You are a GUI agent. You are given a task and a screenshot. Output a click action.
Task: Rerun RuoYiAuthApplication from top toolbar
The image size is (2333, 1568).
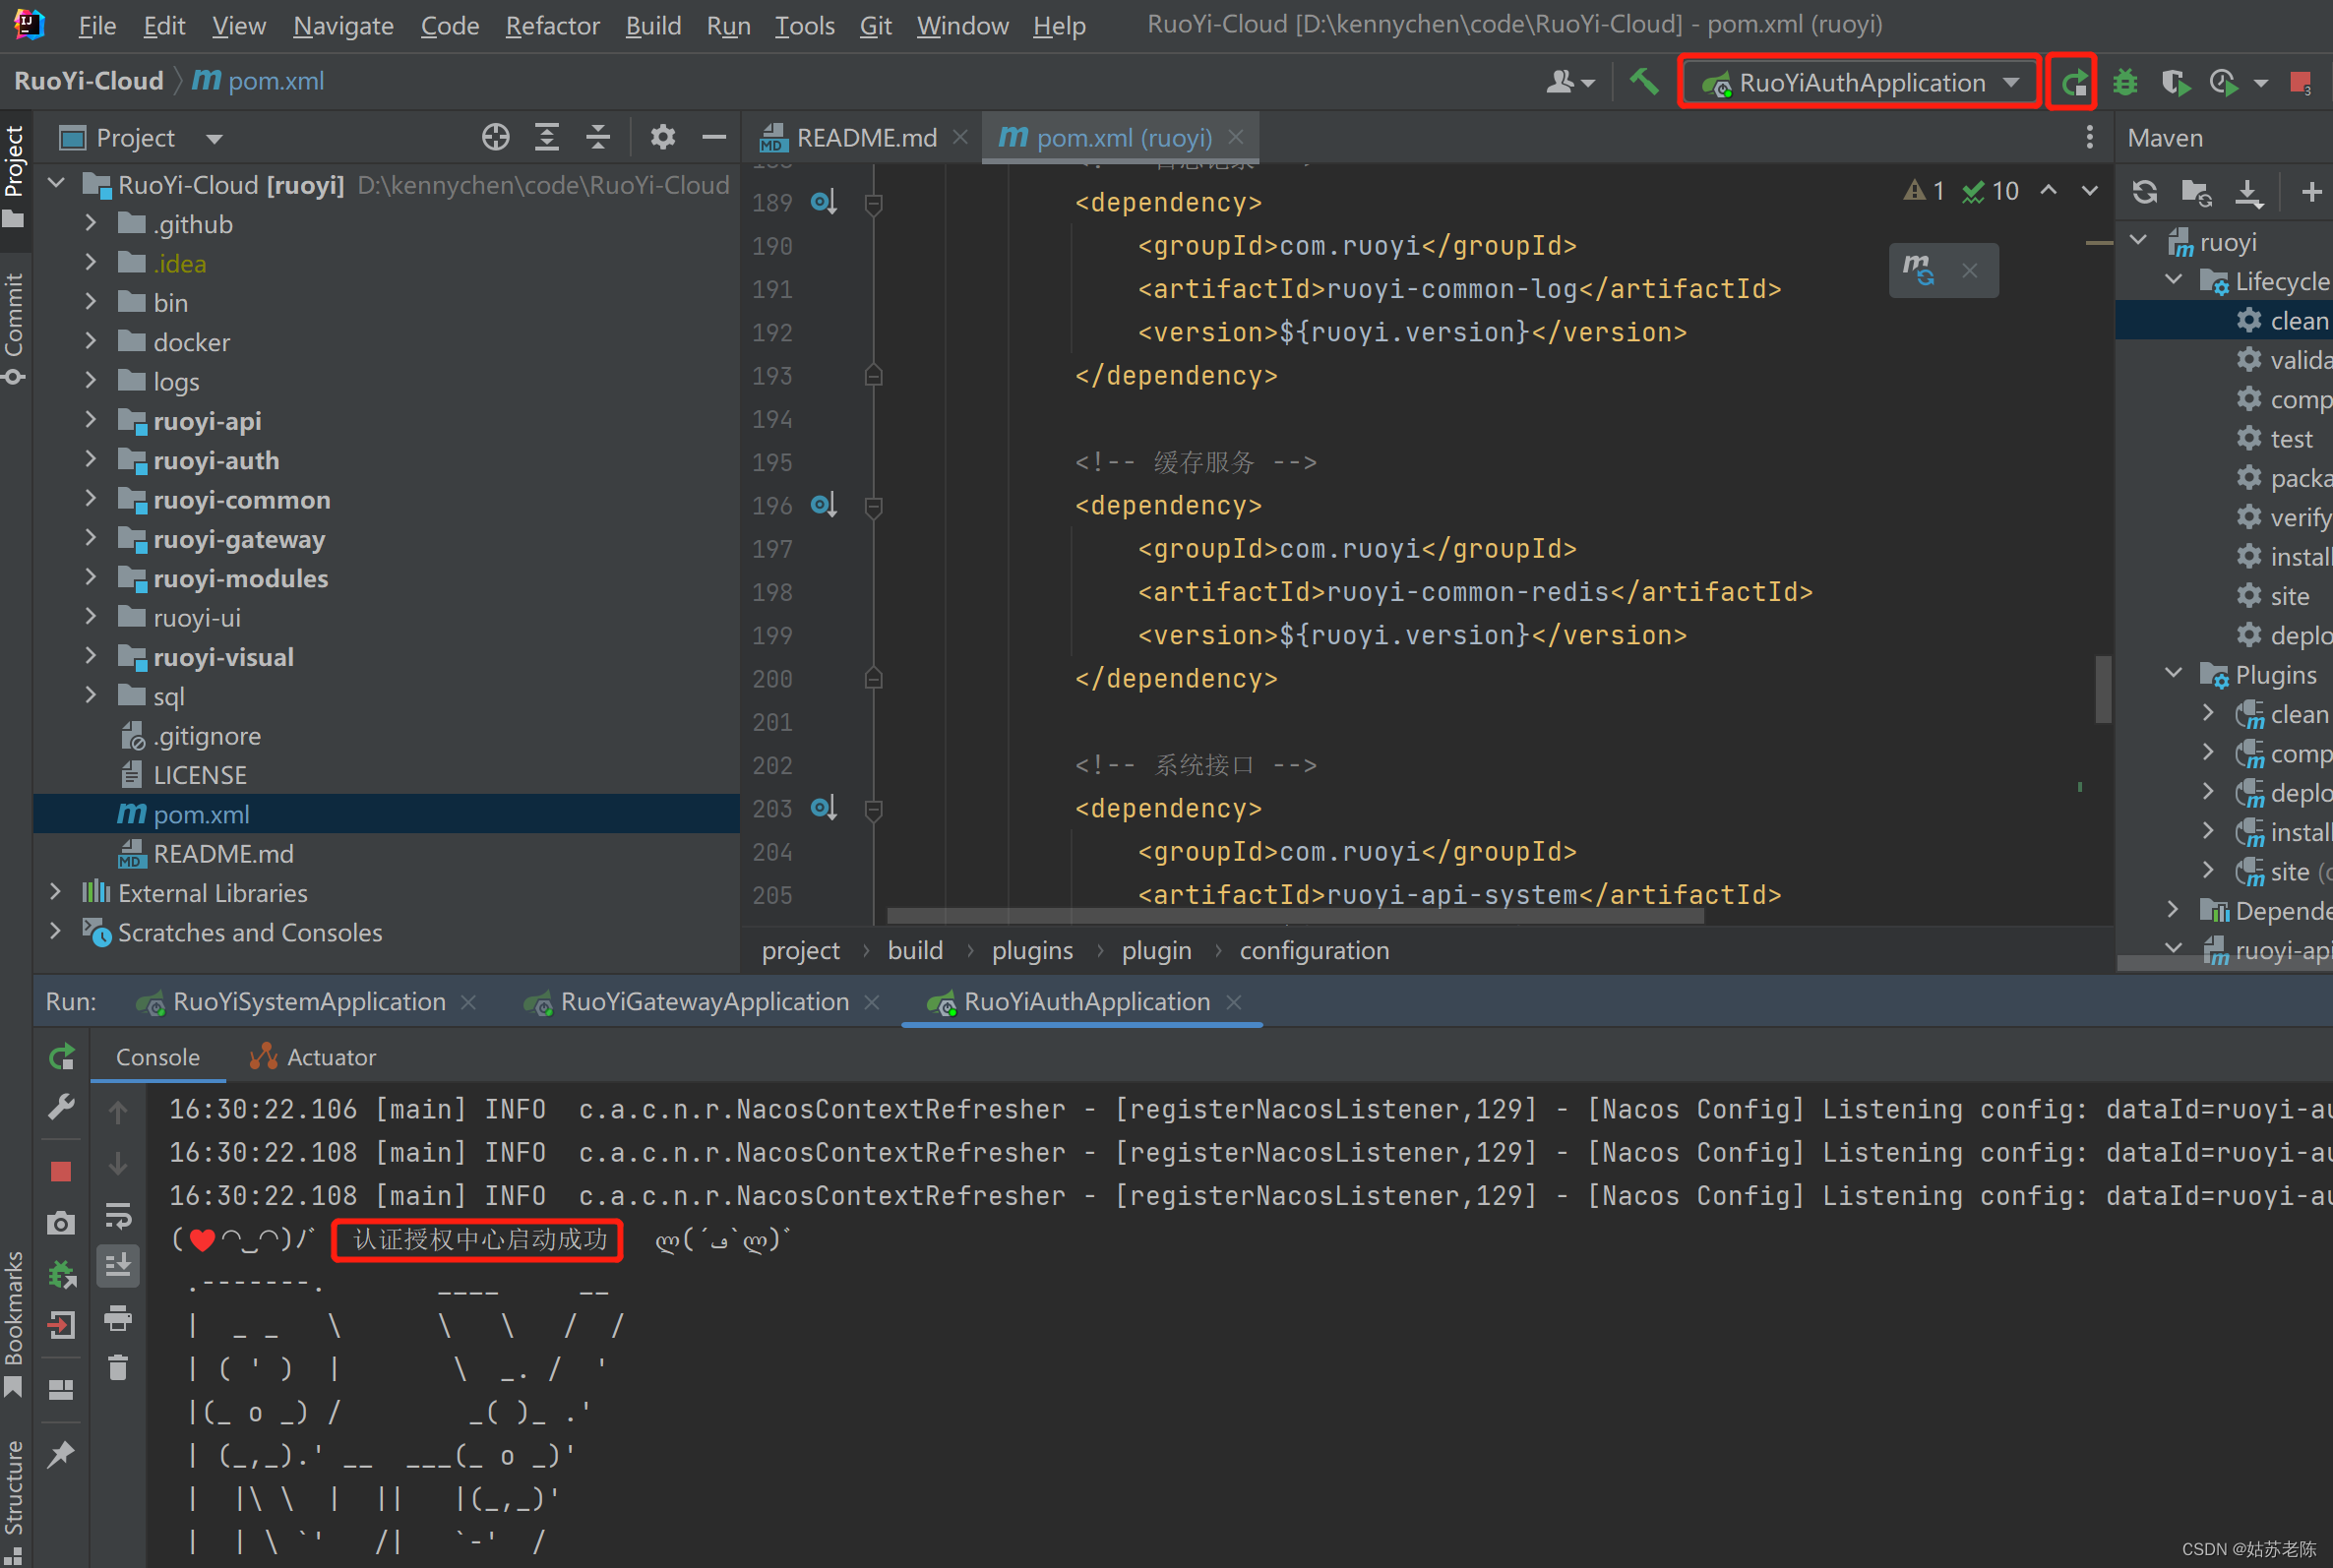2073,82
